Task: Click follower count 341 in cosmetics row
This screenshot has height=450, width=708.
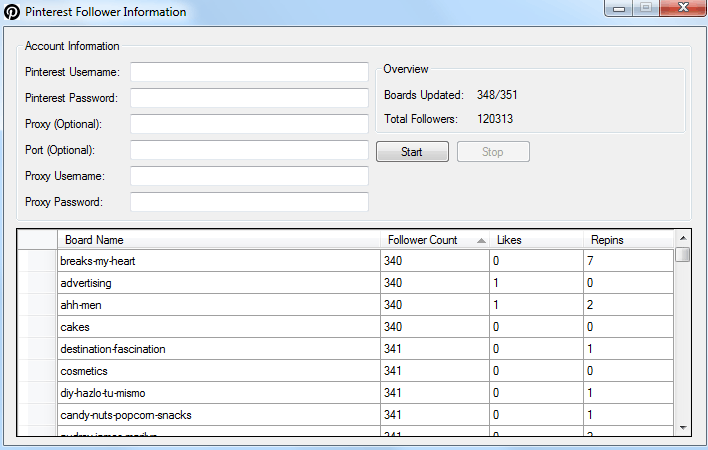Action: pos(435,371)
